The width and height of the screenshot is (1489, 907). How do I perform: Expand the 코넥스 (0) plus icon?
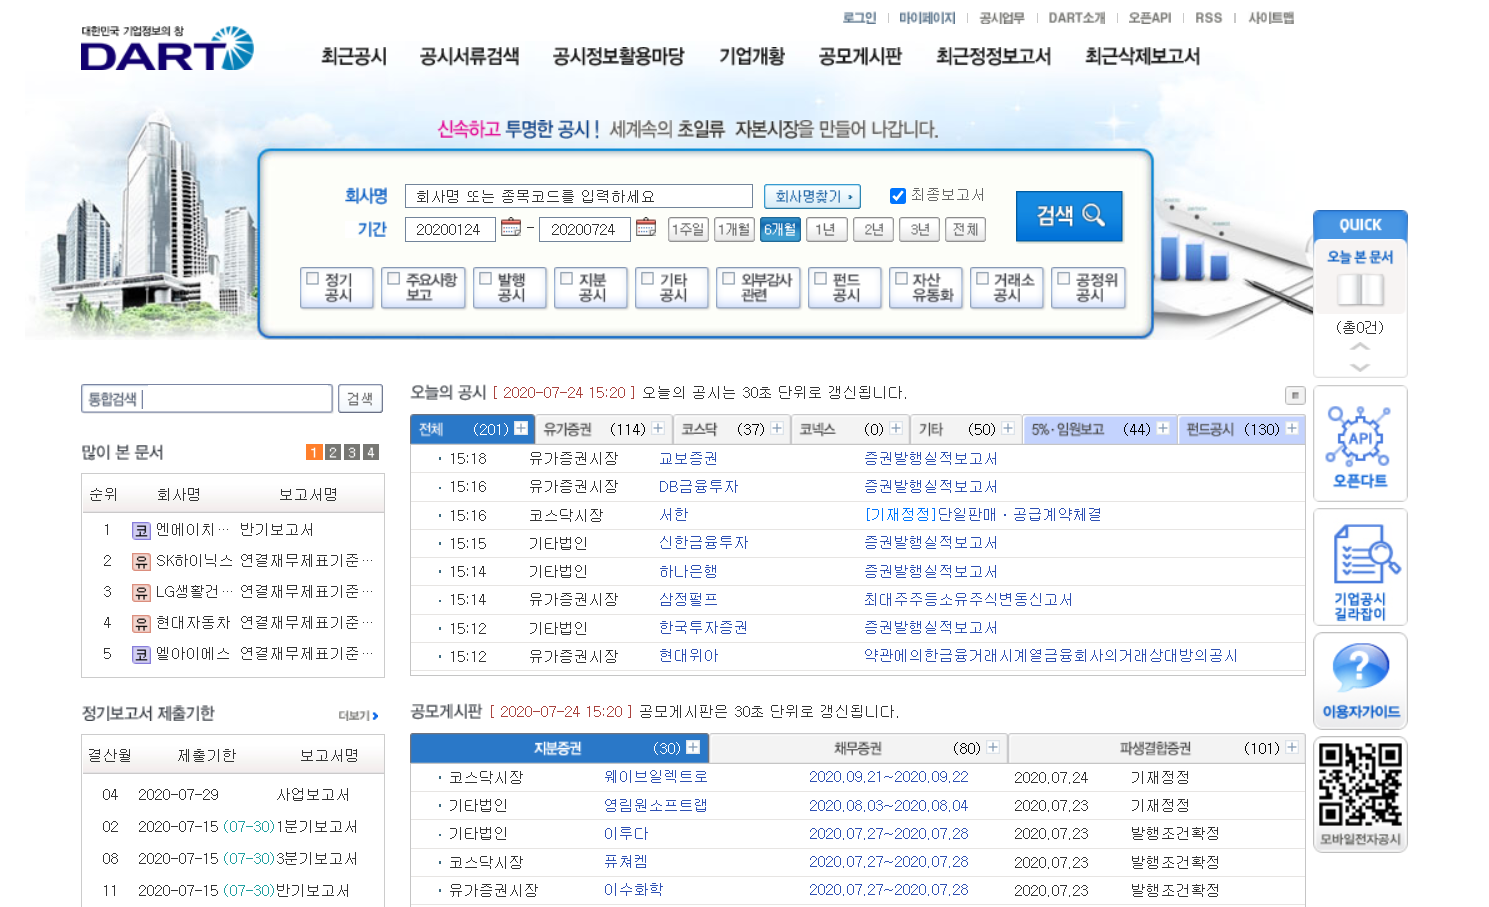click(x=896, y=428)
